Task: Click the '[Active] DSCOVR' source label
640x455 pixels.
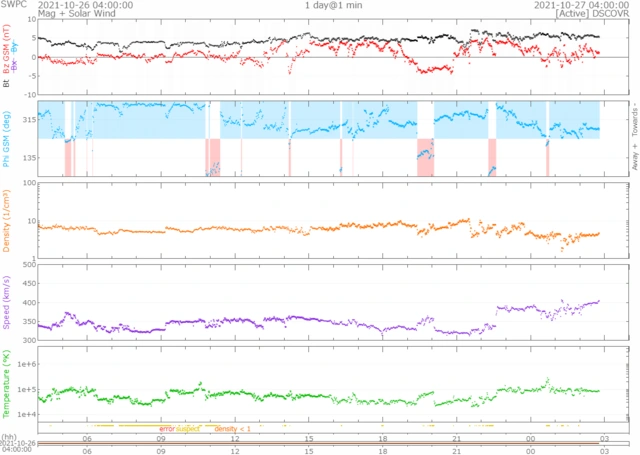Action: coord(592,13)
